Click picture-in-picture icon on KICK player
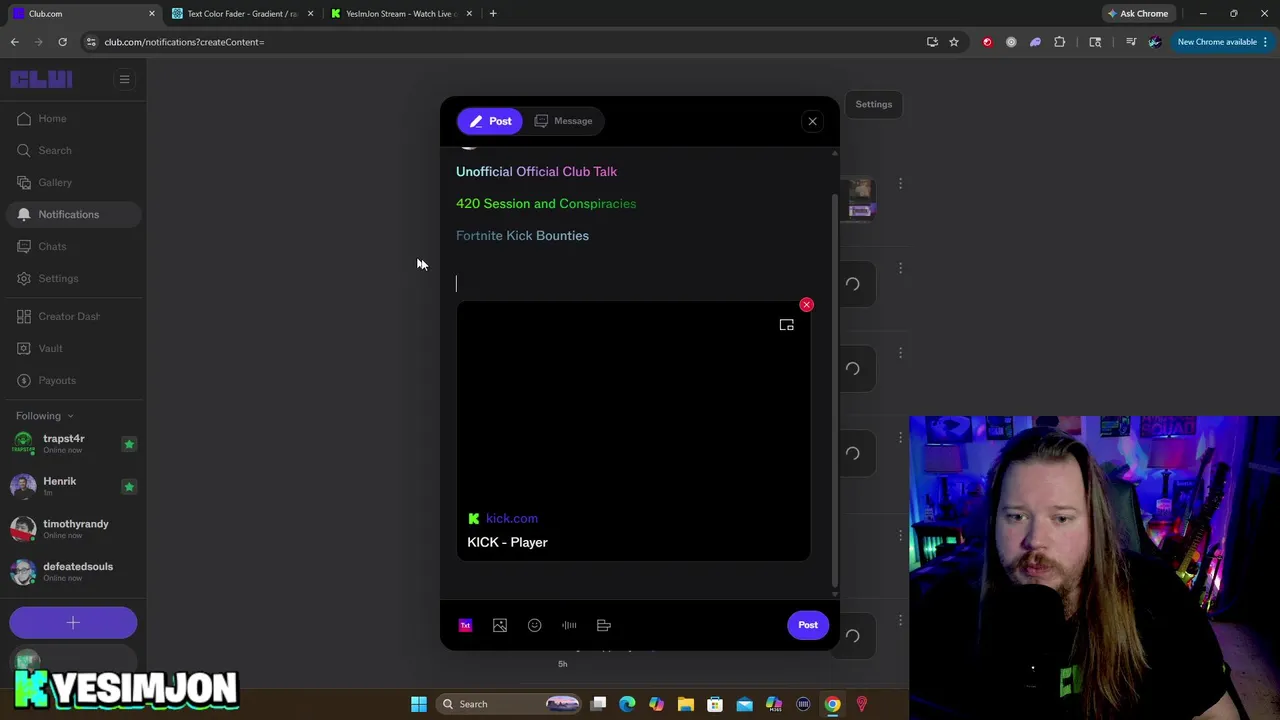This screenshot has height=720, width=1280. (787, 325)
